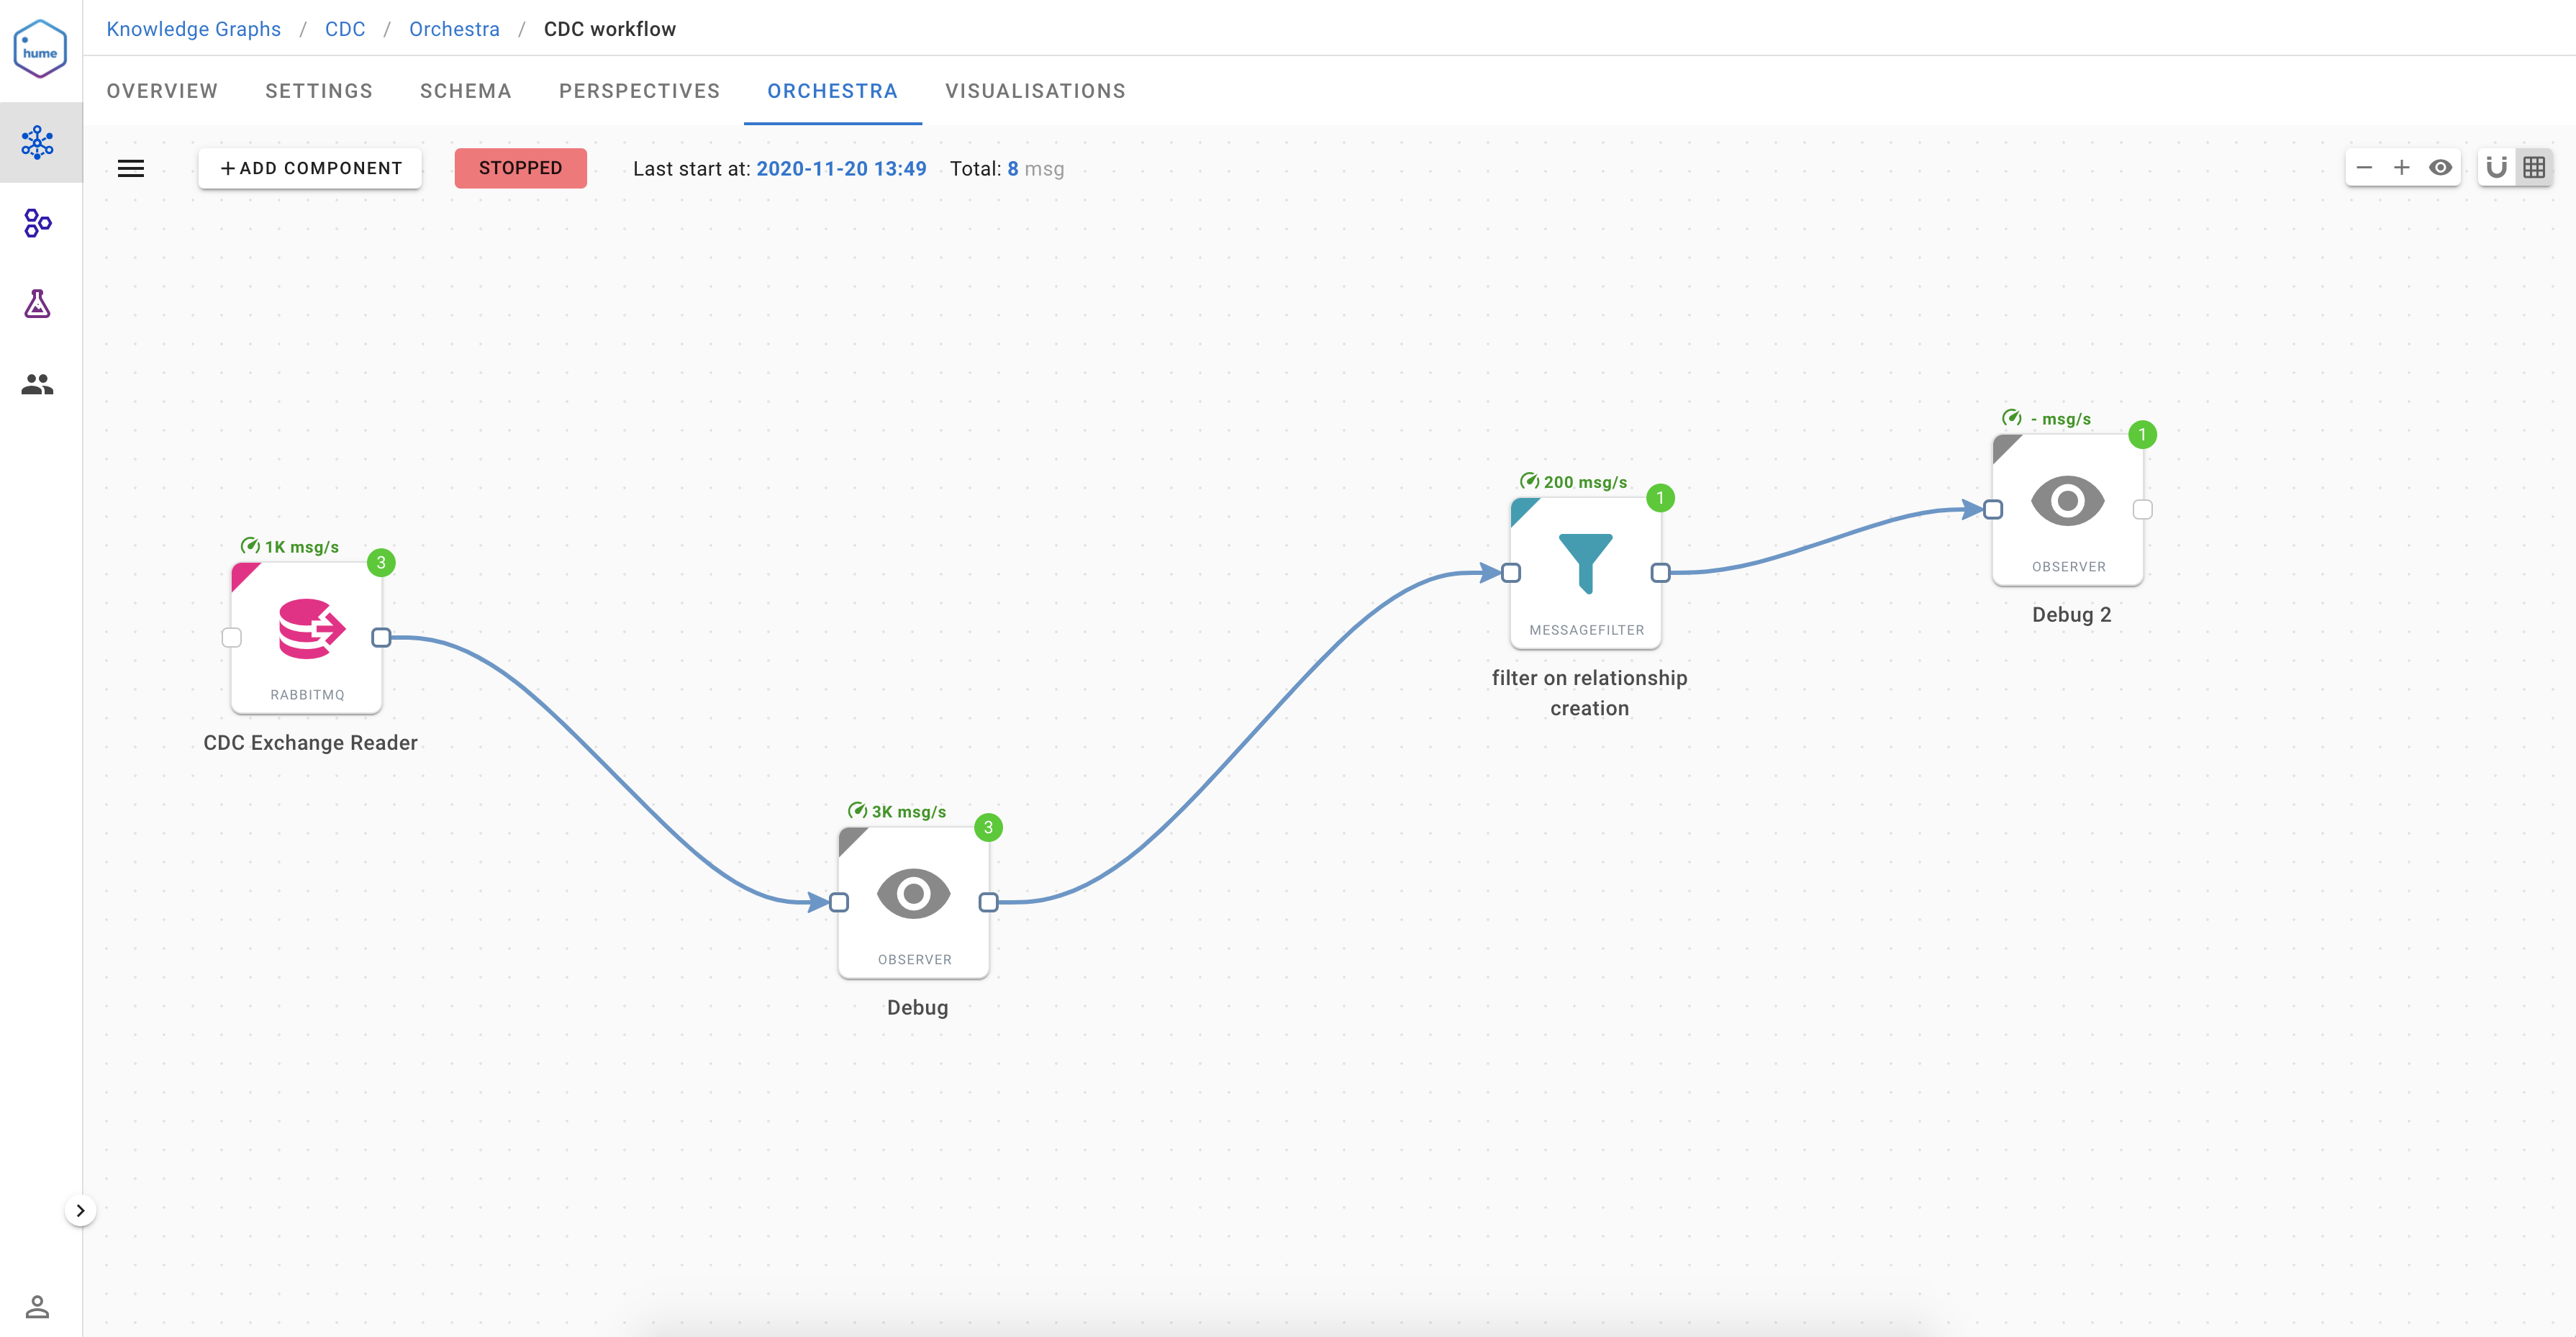Toggle the grid display button
2576x1337 pixels.
(2534, 168)
